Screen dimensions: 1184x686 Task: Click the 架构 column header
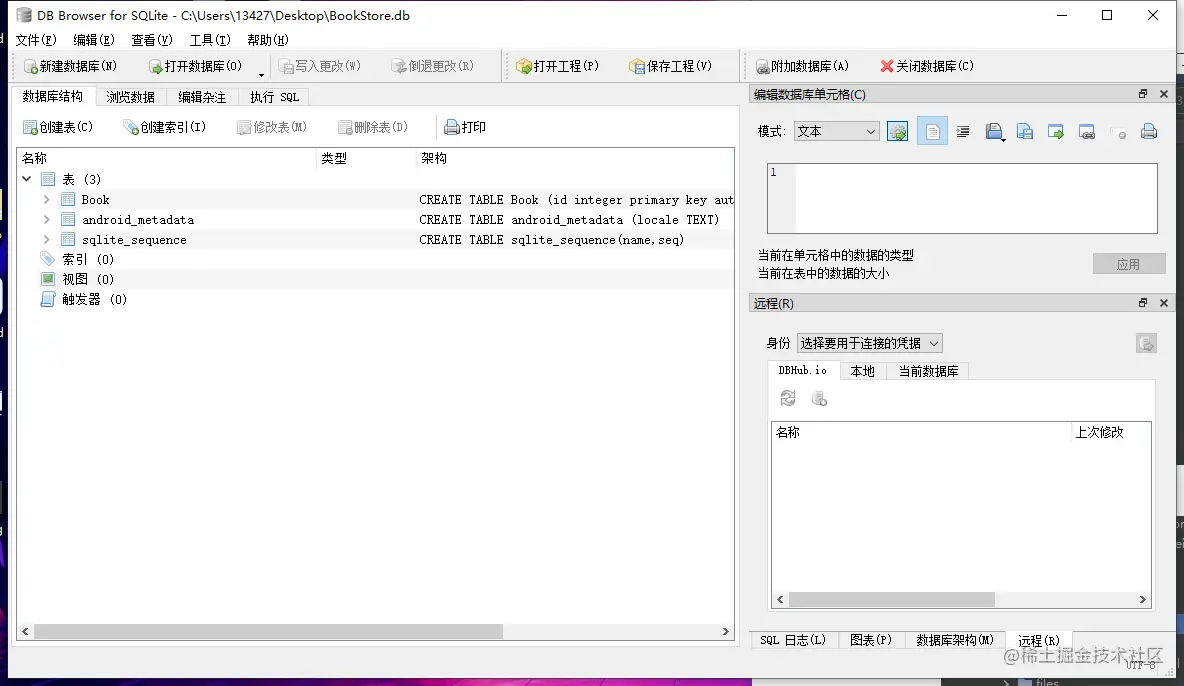(575, 158)
